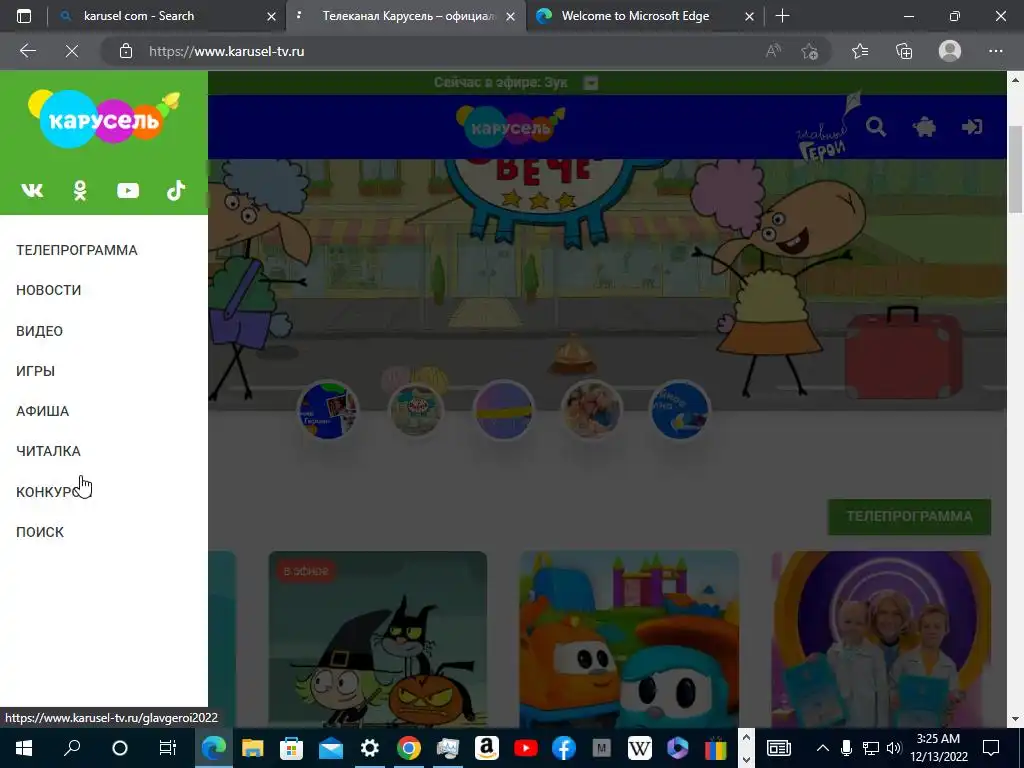The width and height of the screenshot is (1024, 768).
Task: Open ИГРЫ in the side menu
Action: [x=35, y=371]
